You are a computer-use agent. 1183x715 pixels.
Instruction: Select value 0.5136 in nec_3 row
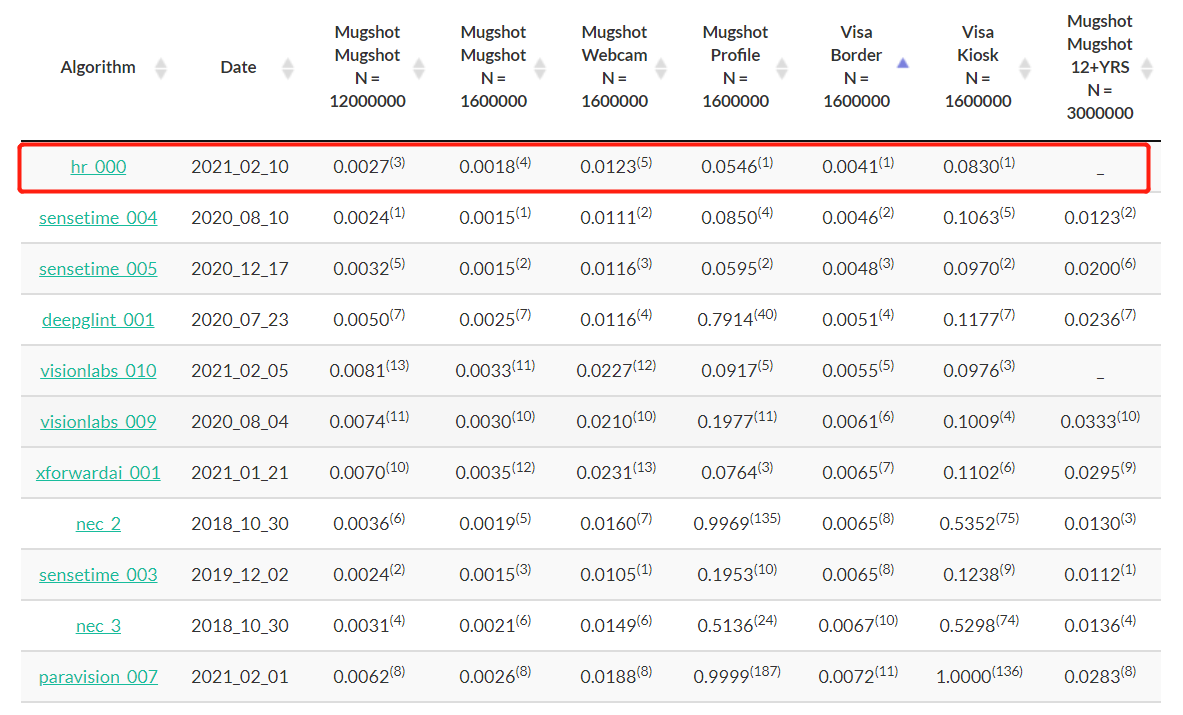726,626
